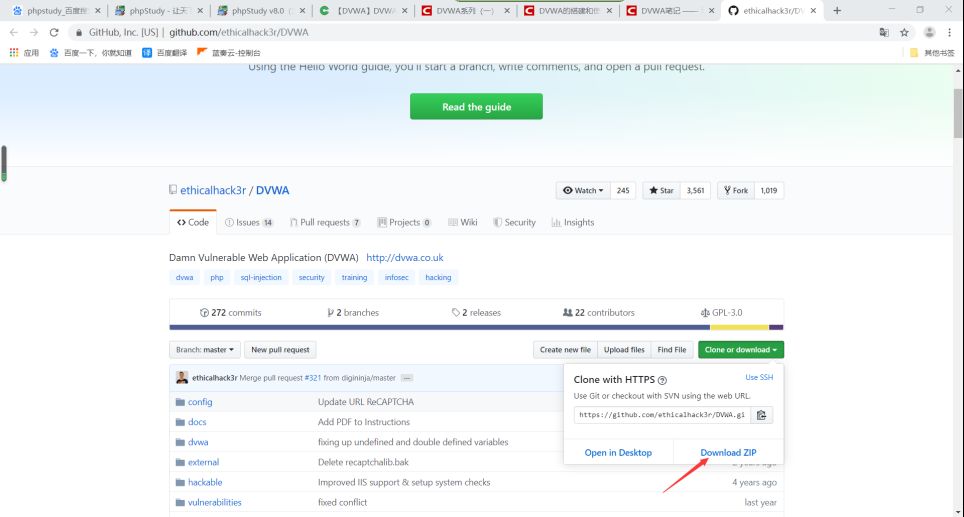Open the http://dvwa.co.uk link
Image resolution: width=964 pixels, height=517 pixels.
(x=405, y=258)
